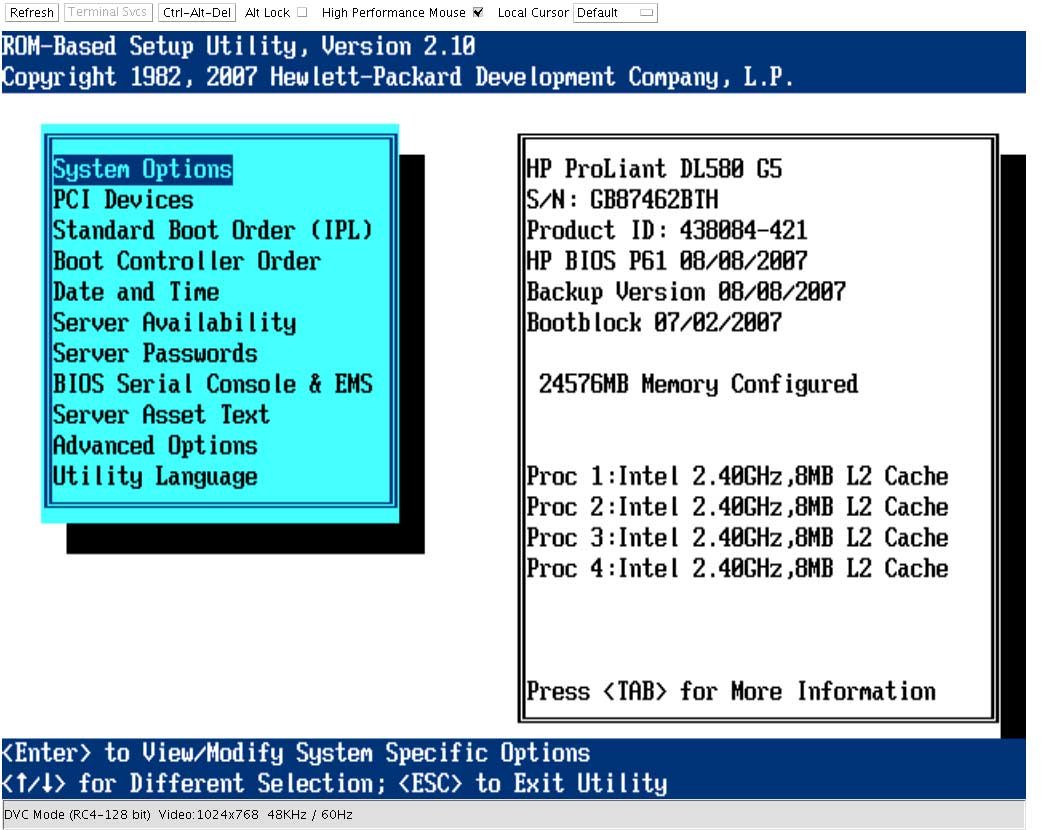Select the System Options menu entry

click(143, 169)
